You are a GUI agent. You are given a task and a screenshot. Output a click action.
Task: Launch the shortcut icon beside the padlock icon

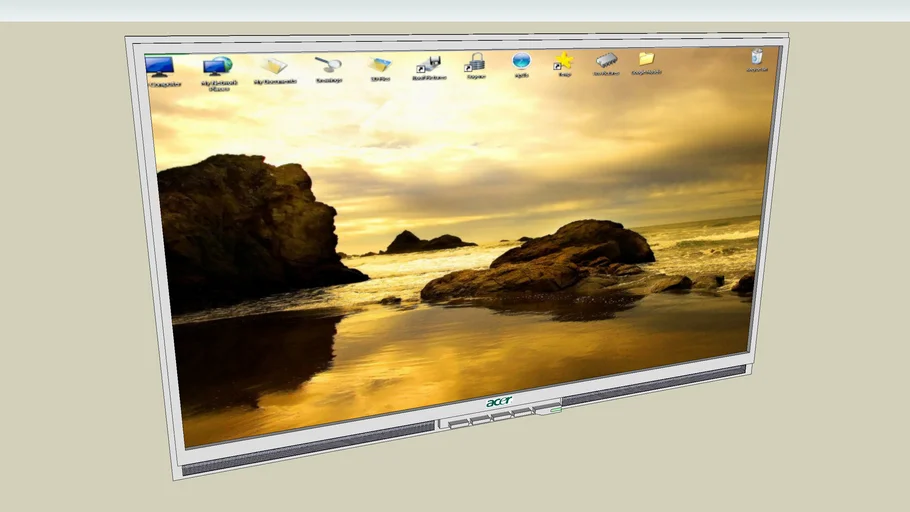pos(429,65)
